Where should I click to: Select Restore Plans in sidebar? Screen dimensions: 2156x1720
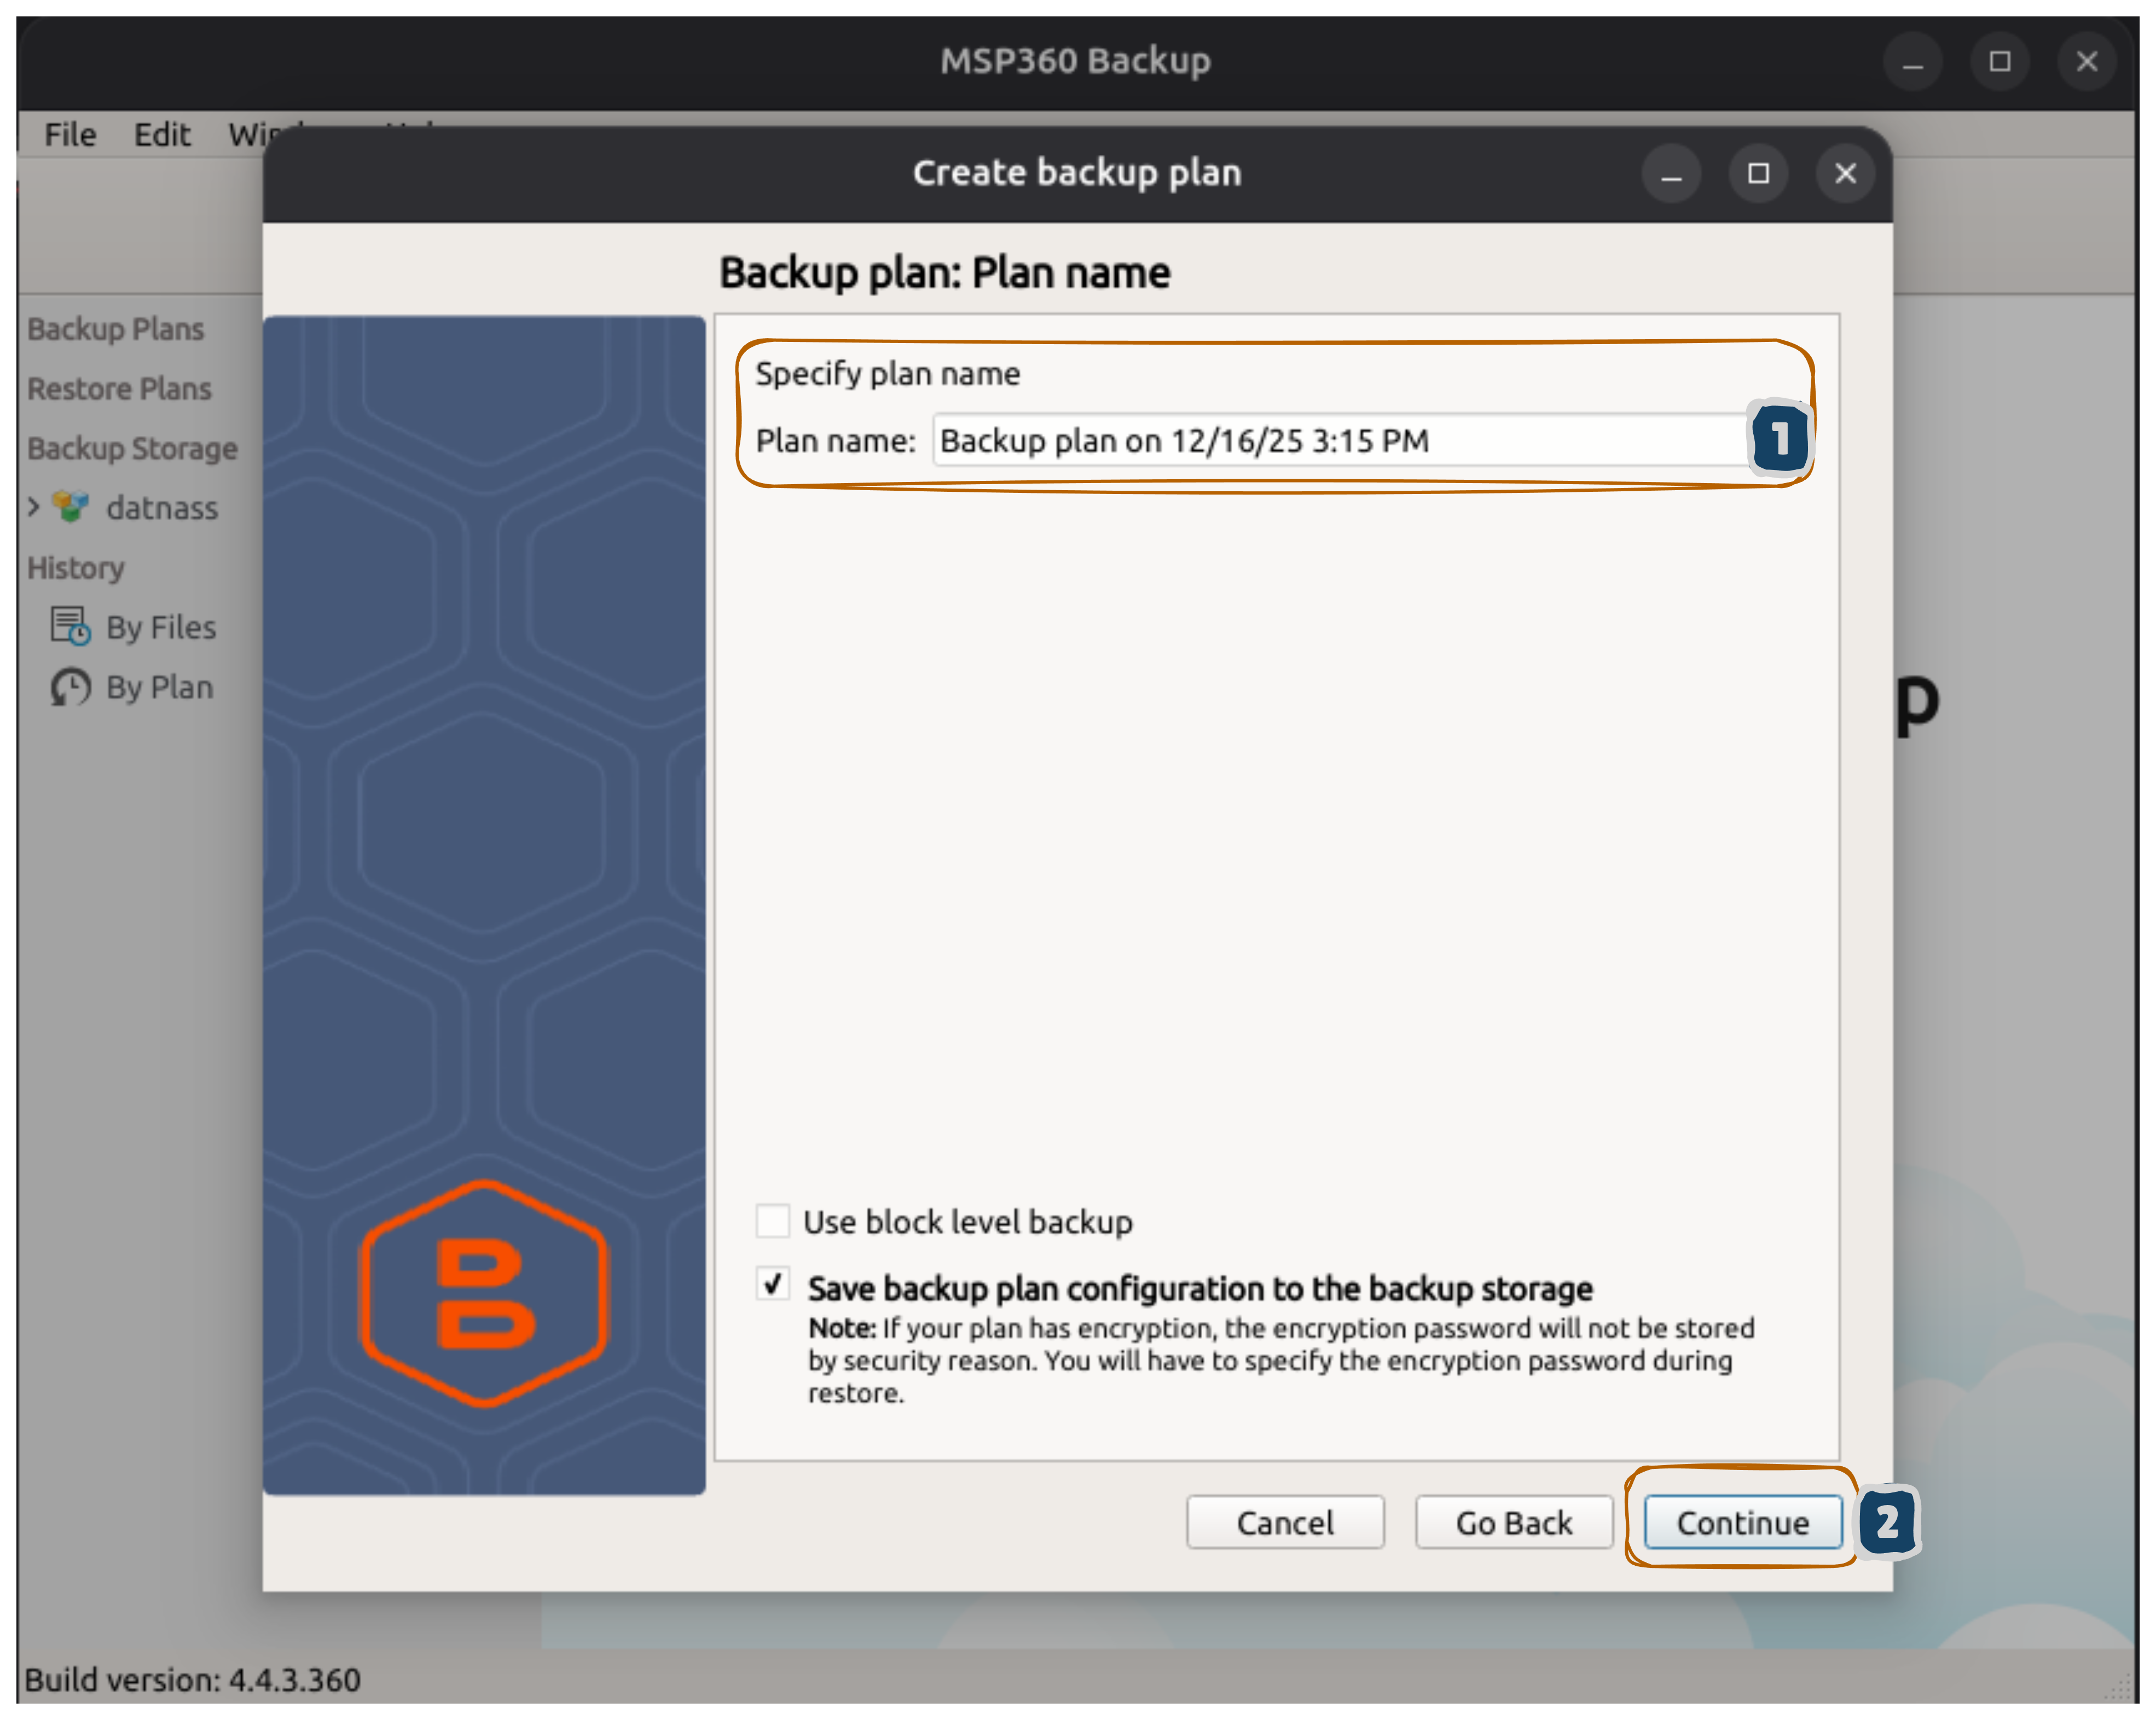click(x=120, y=389)
